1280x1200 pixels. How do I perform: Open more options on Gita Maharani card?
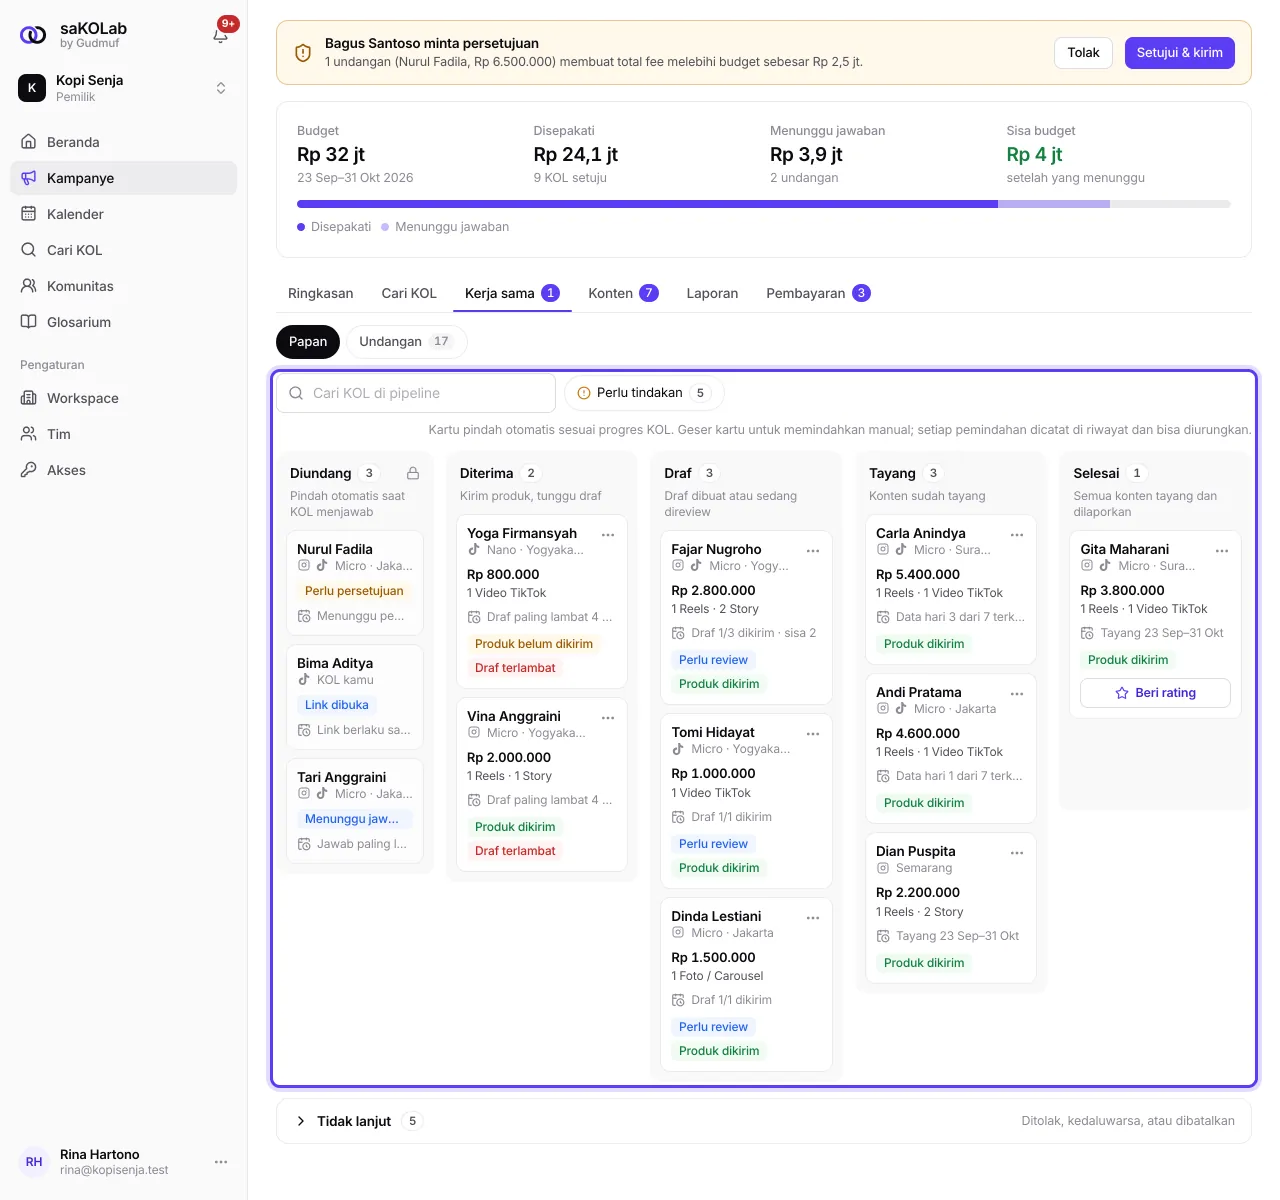pyautogui.click(x=1222, y=551)
